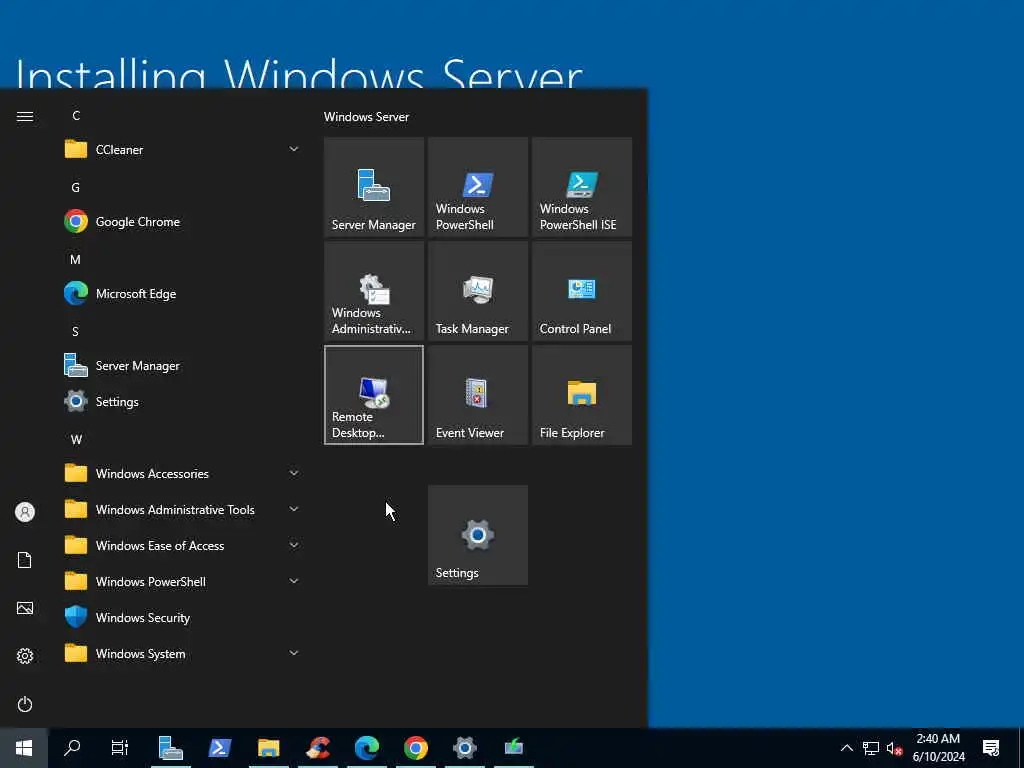The image size is (1024, 768).
Task: Open the Control Panel tile
Action: pos(582,291)
